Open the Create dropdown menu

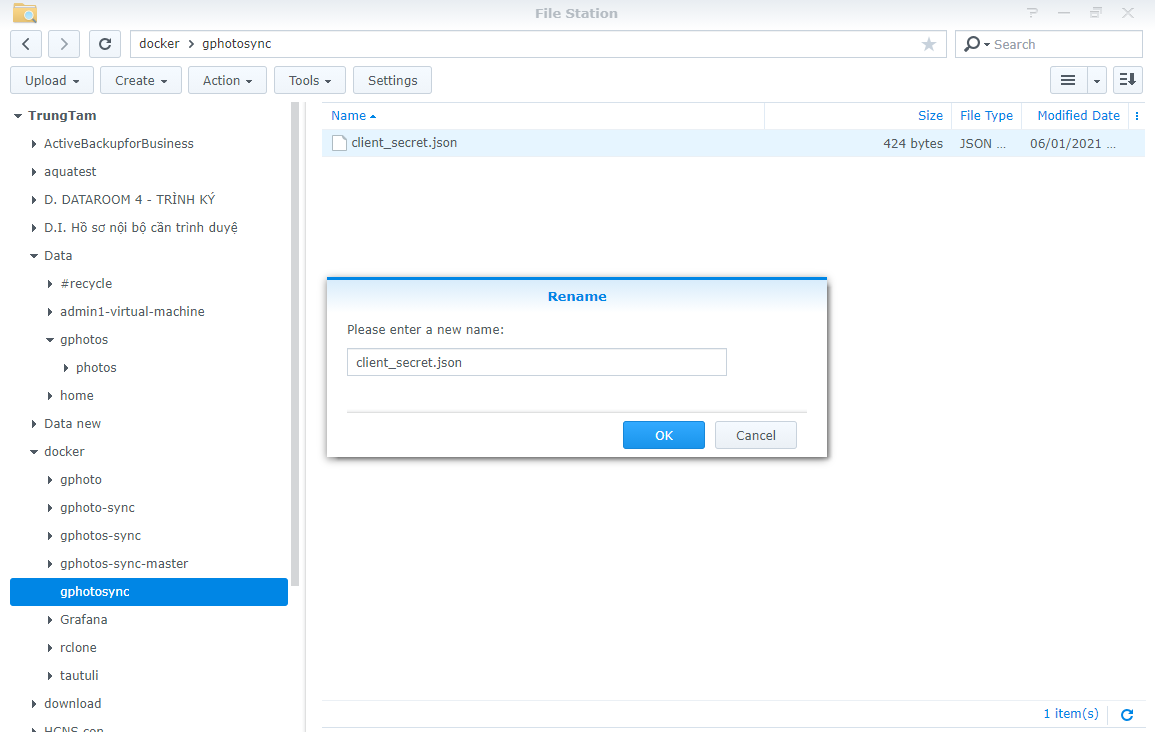(x=141, y=80)
